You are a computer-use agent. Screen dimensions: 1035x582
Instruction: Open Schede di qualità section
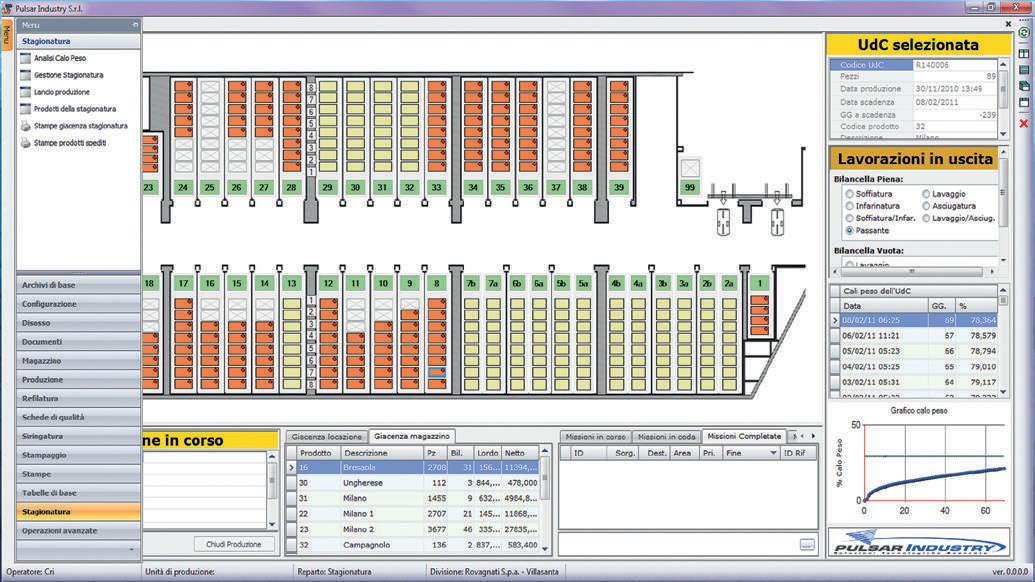pos(78,418)
